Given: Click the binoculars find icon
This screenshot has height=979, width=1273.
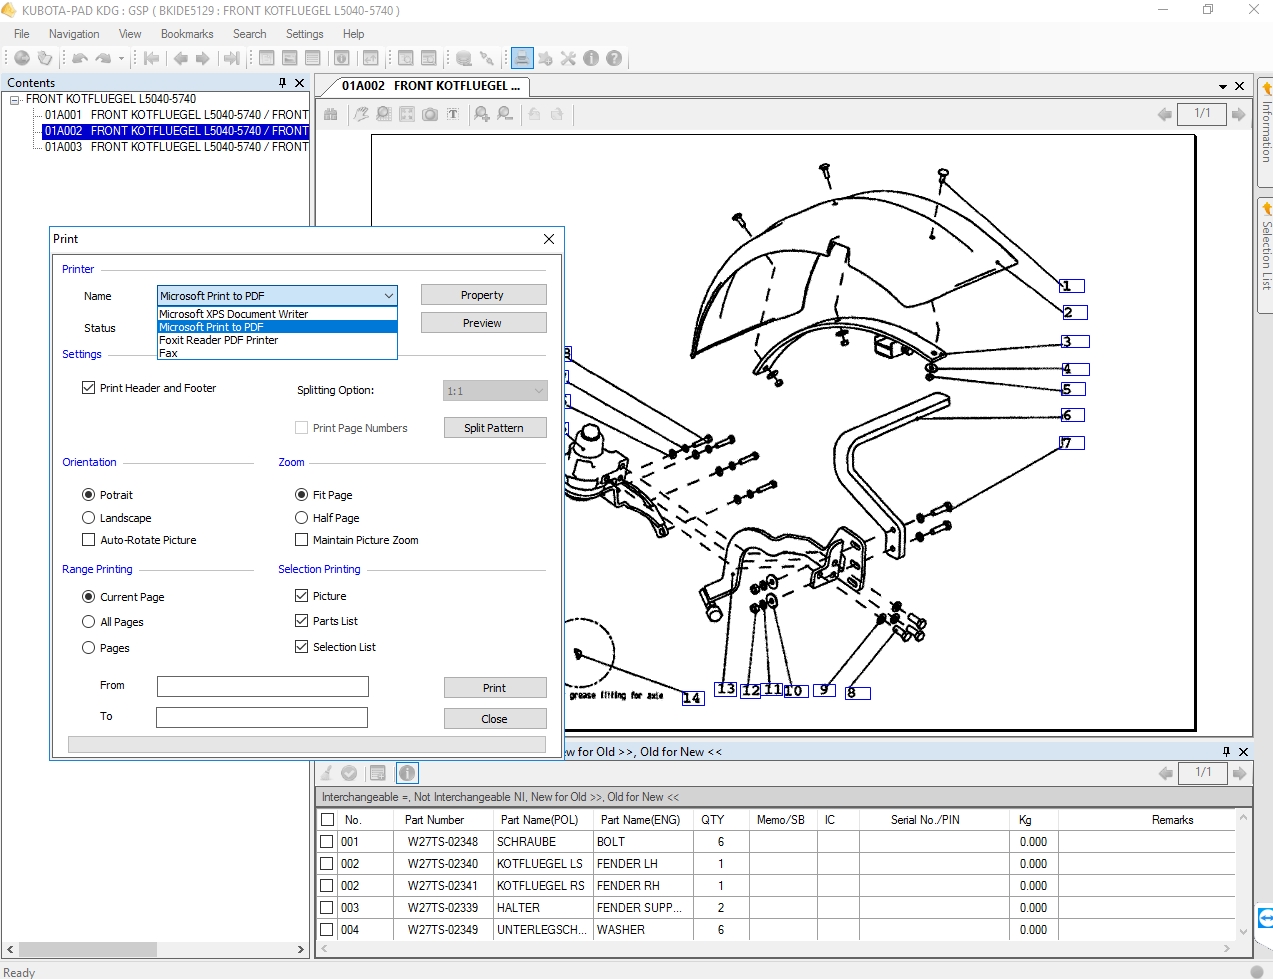Looking at the screenshot, I should pyautogui.click(x=330, y=114).
